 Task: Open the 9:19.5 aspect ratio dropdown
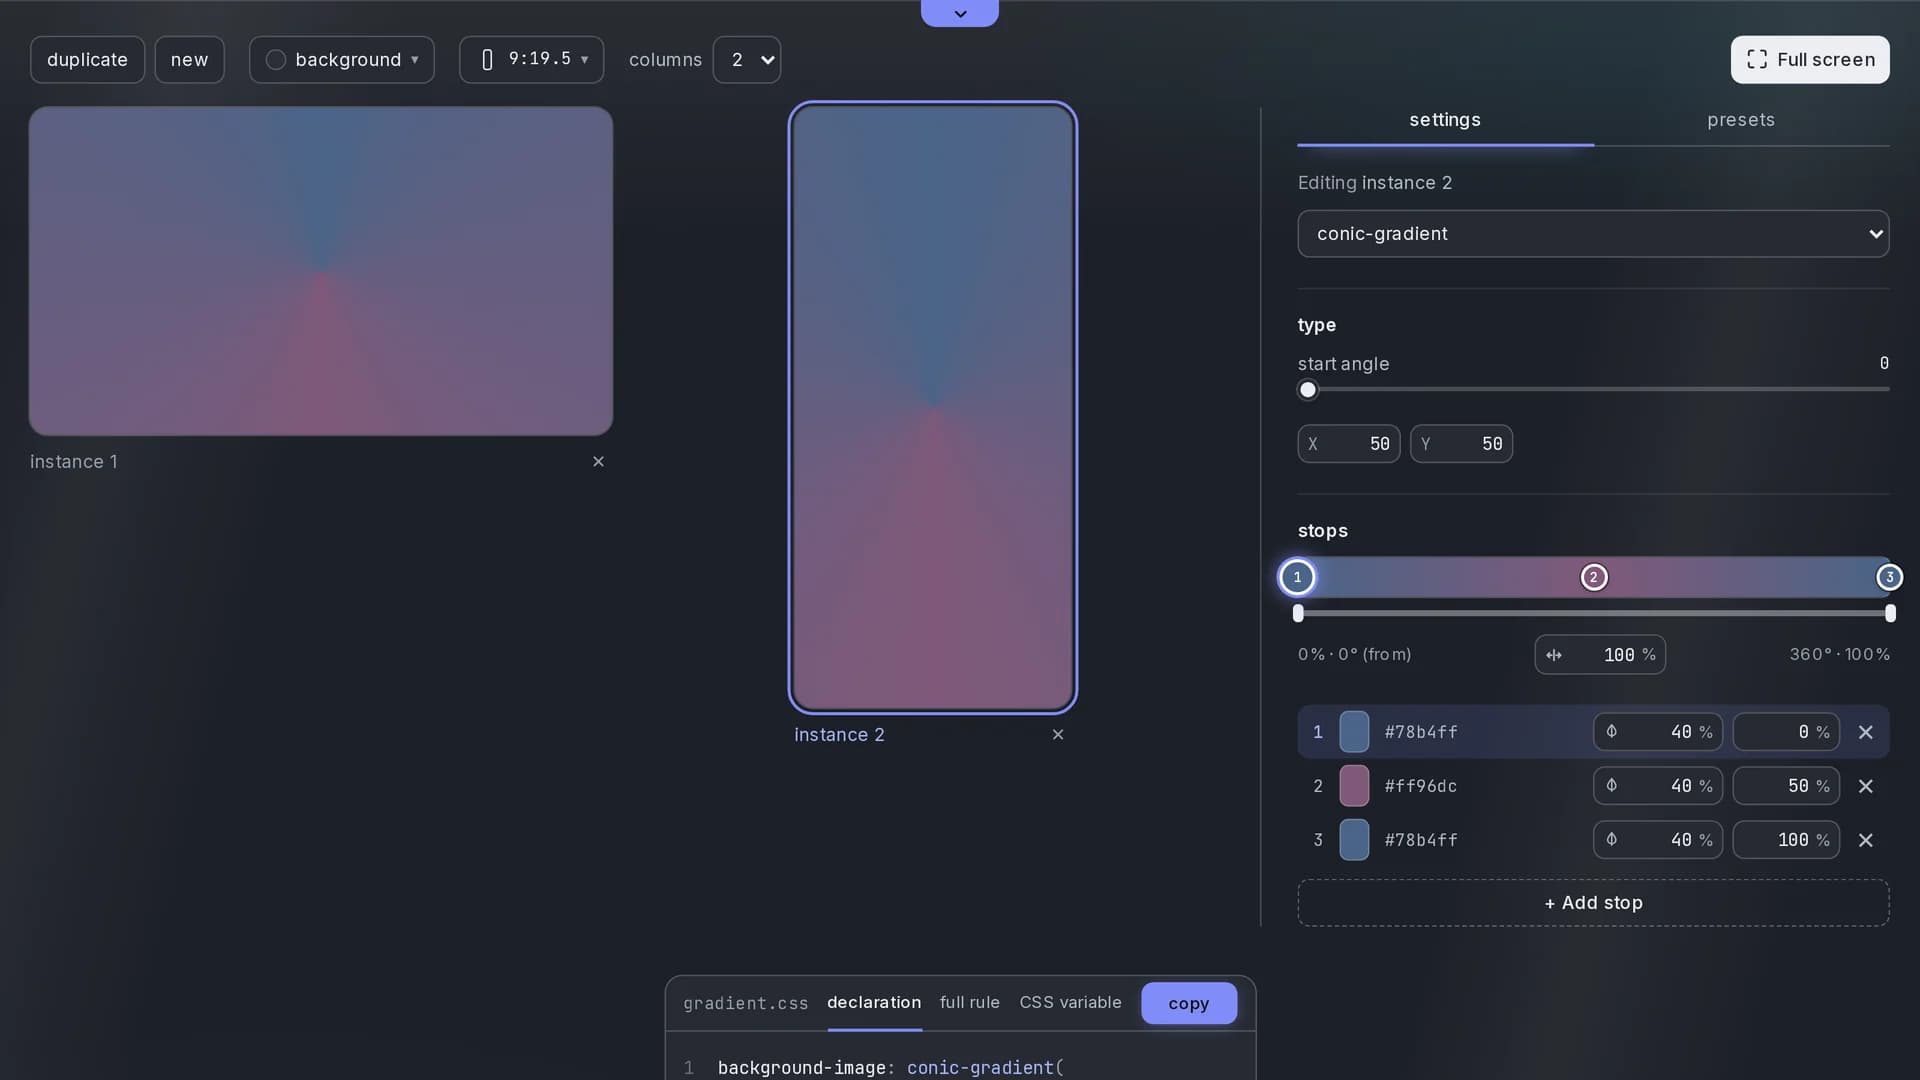click(x=532, y=60)
